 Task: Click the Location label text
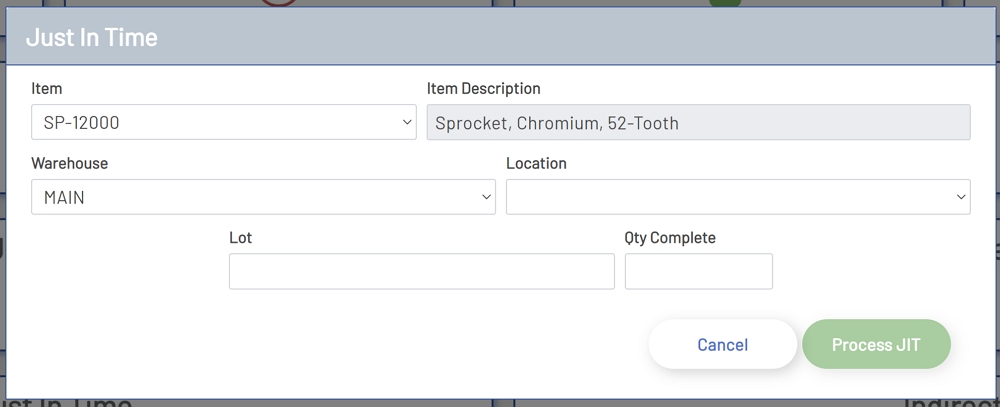tap(536, 163)
